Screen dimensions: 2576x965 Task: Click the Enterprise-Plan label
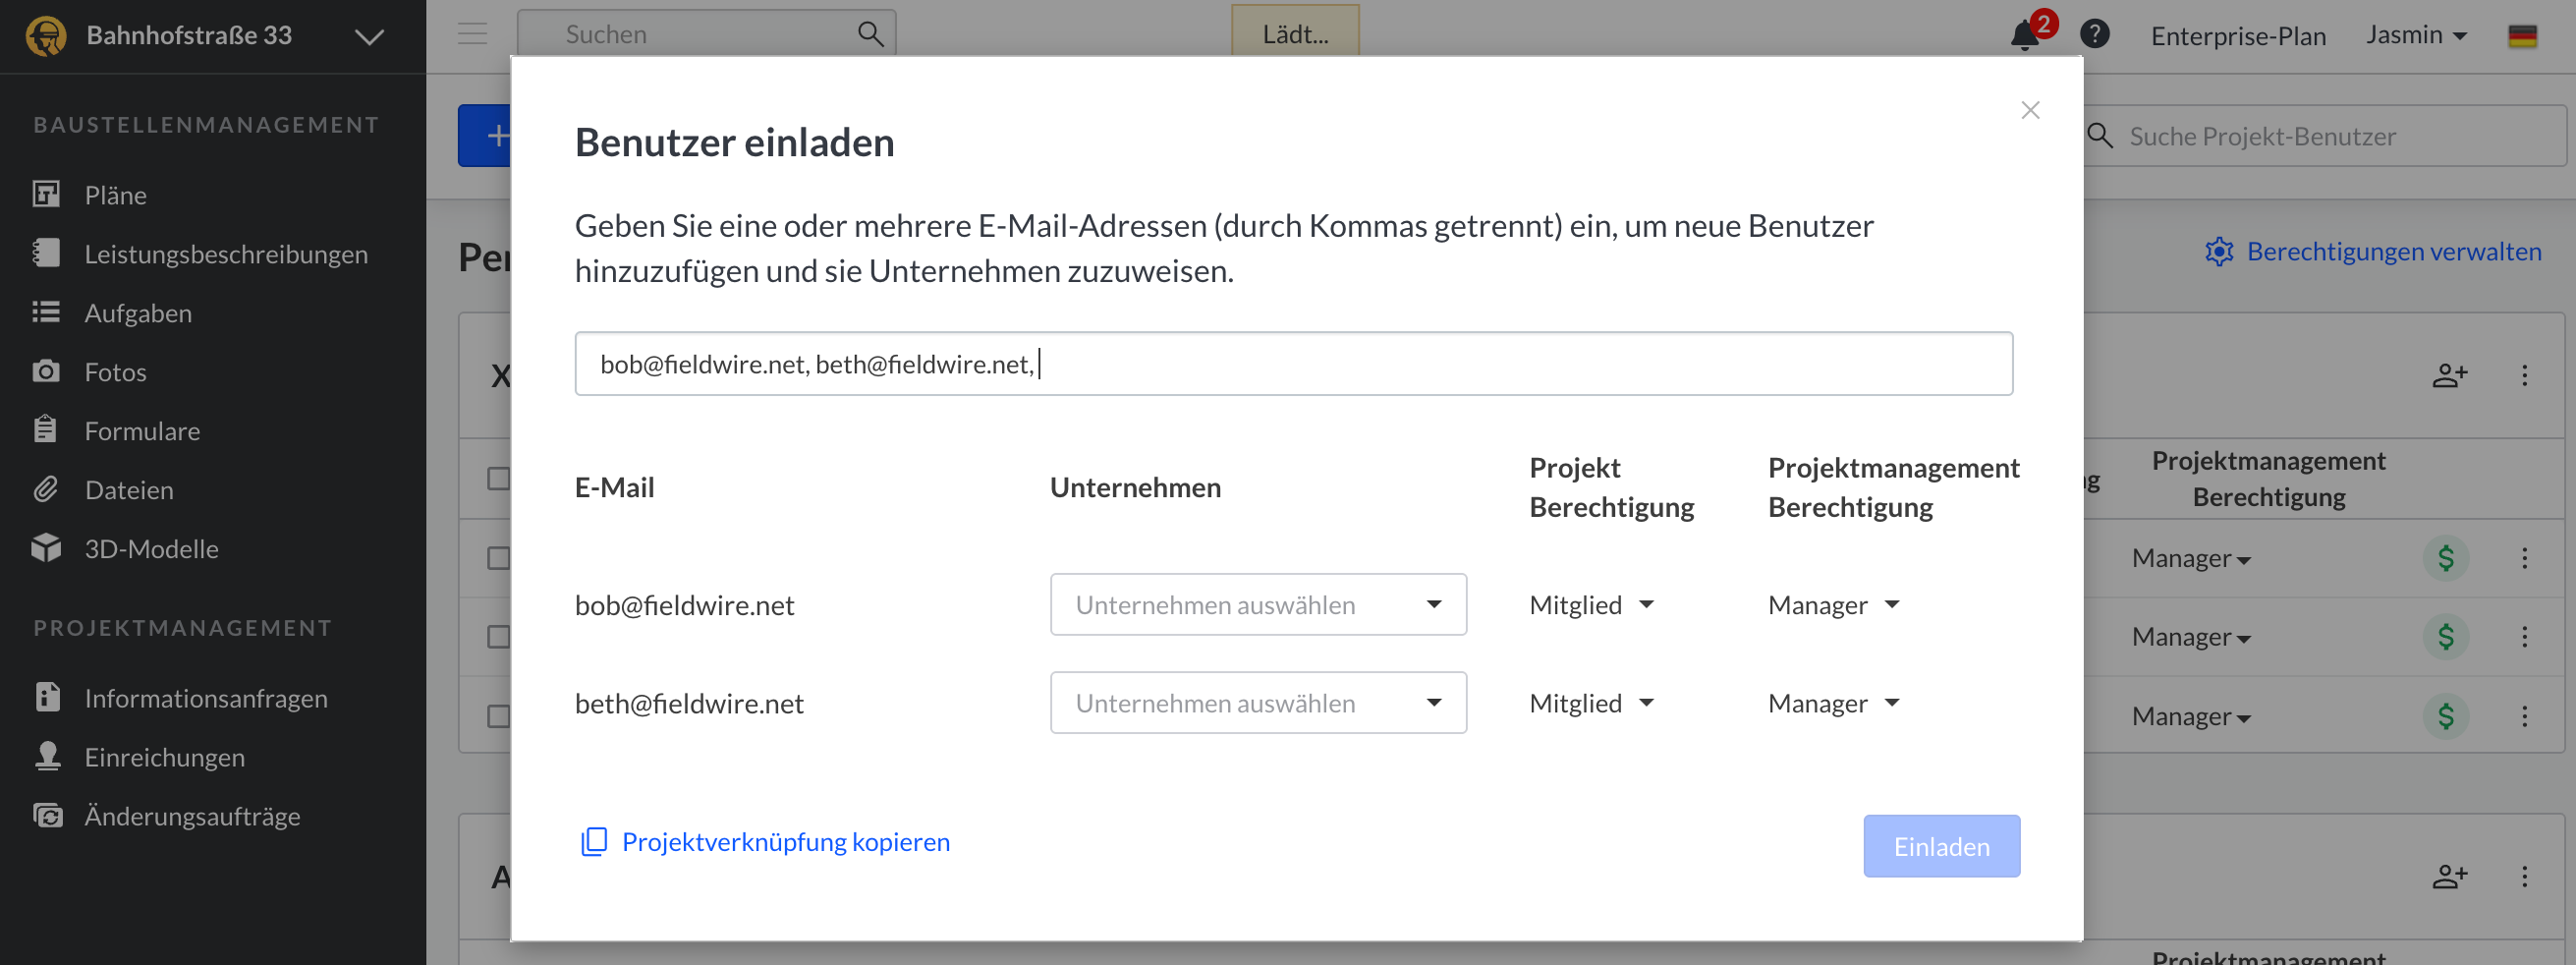click(x=2238, y=36)
